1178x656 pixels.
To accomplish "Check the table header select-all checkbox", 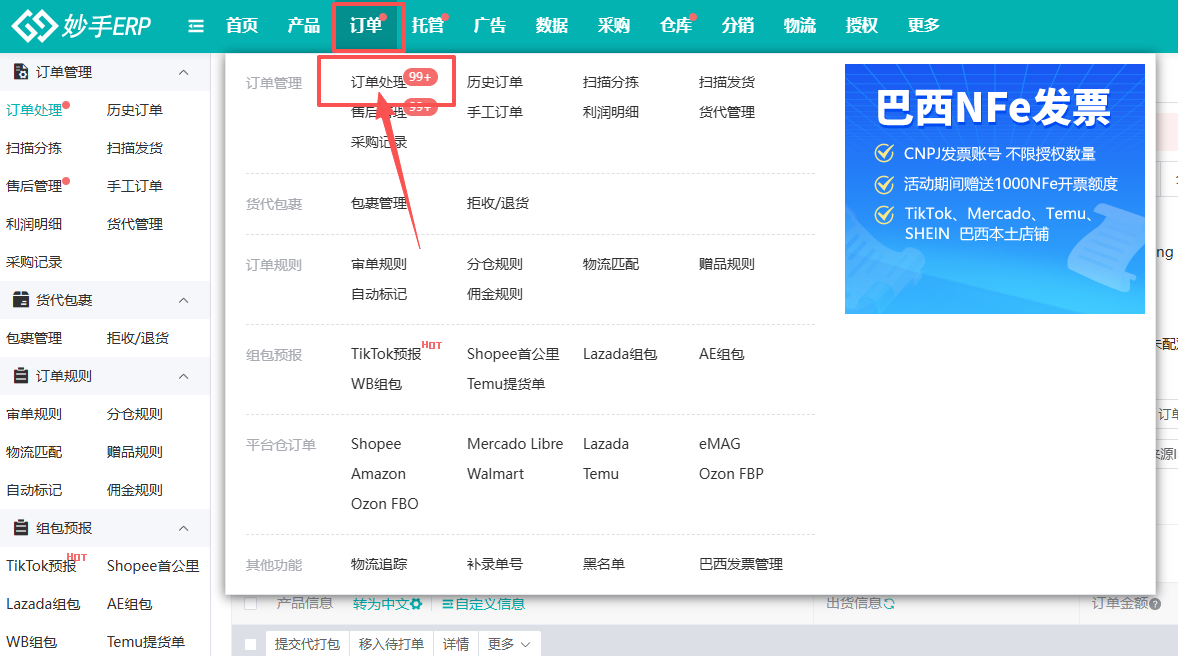I will (251, 603).
